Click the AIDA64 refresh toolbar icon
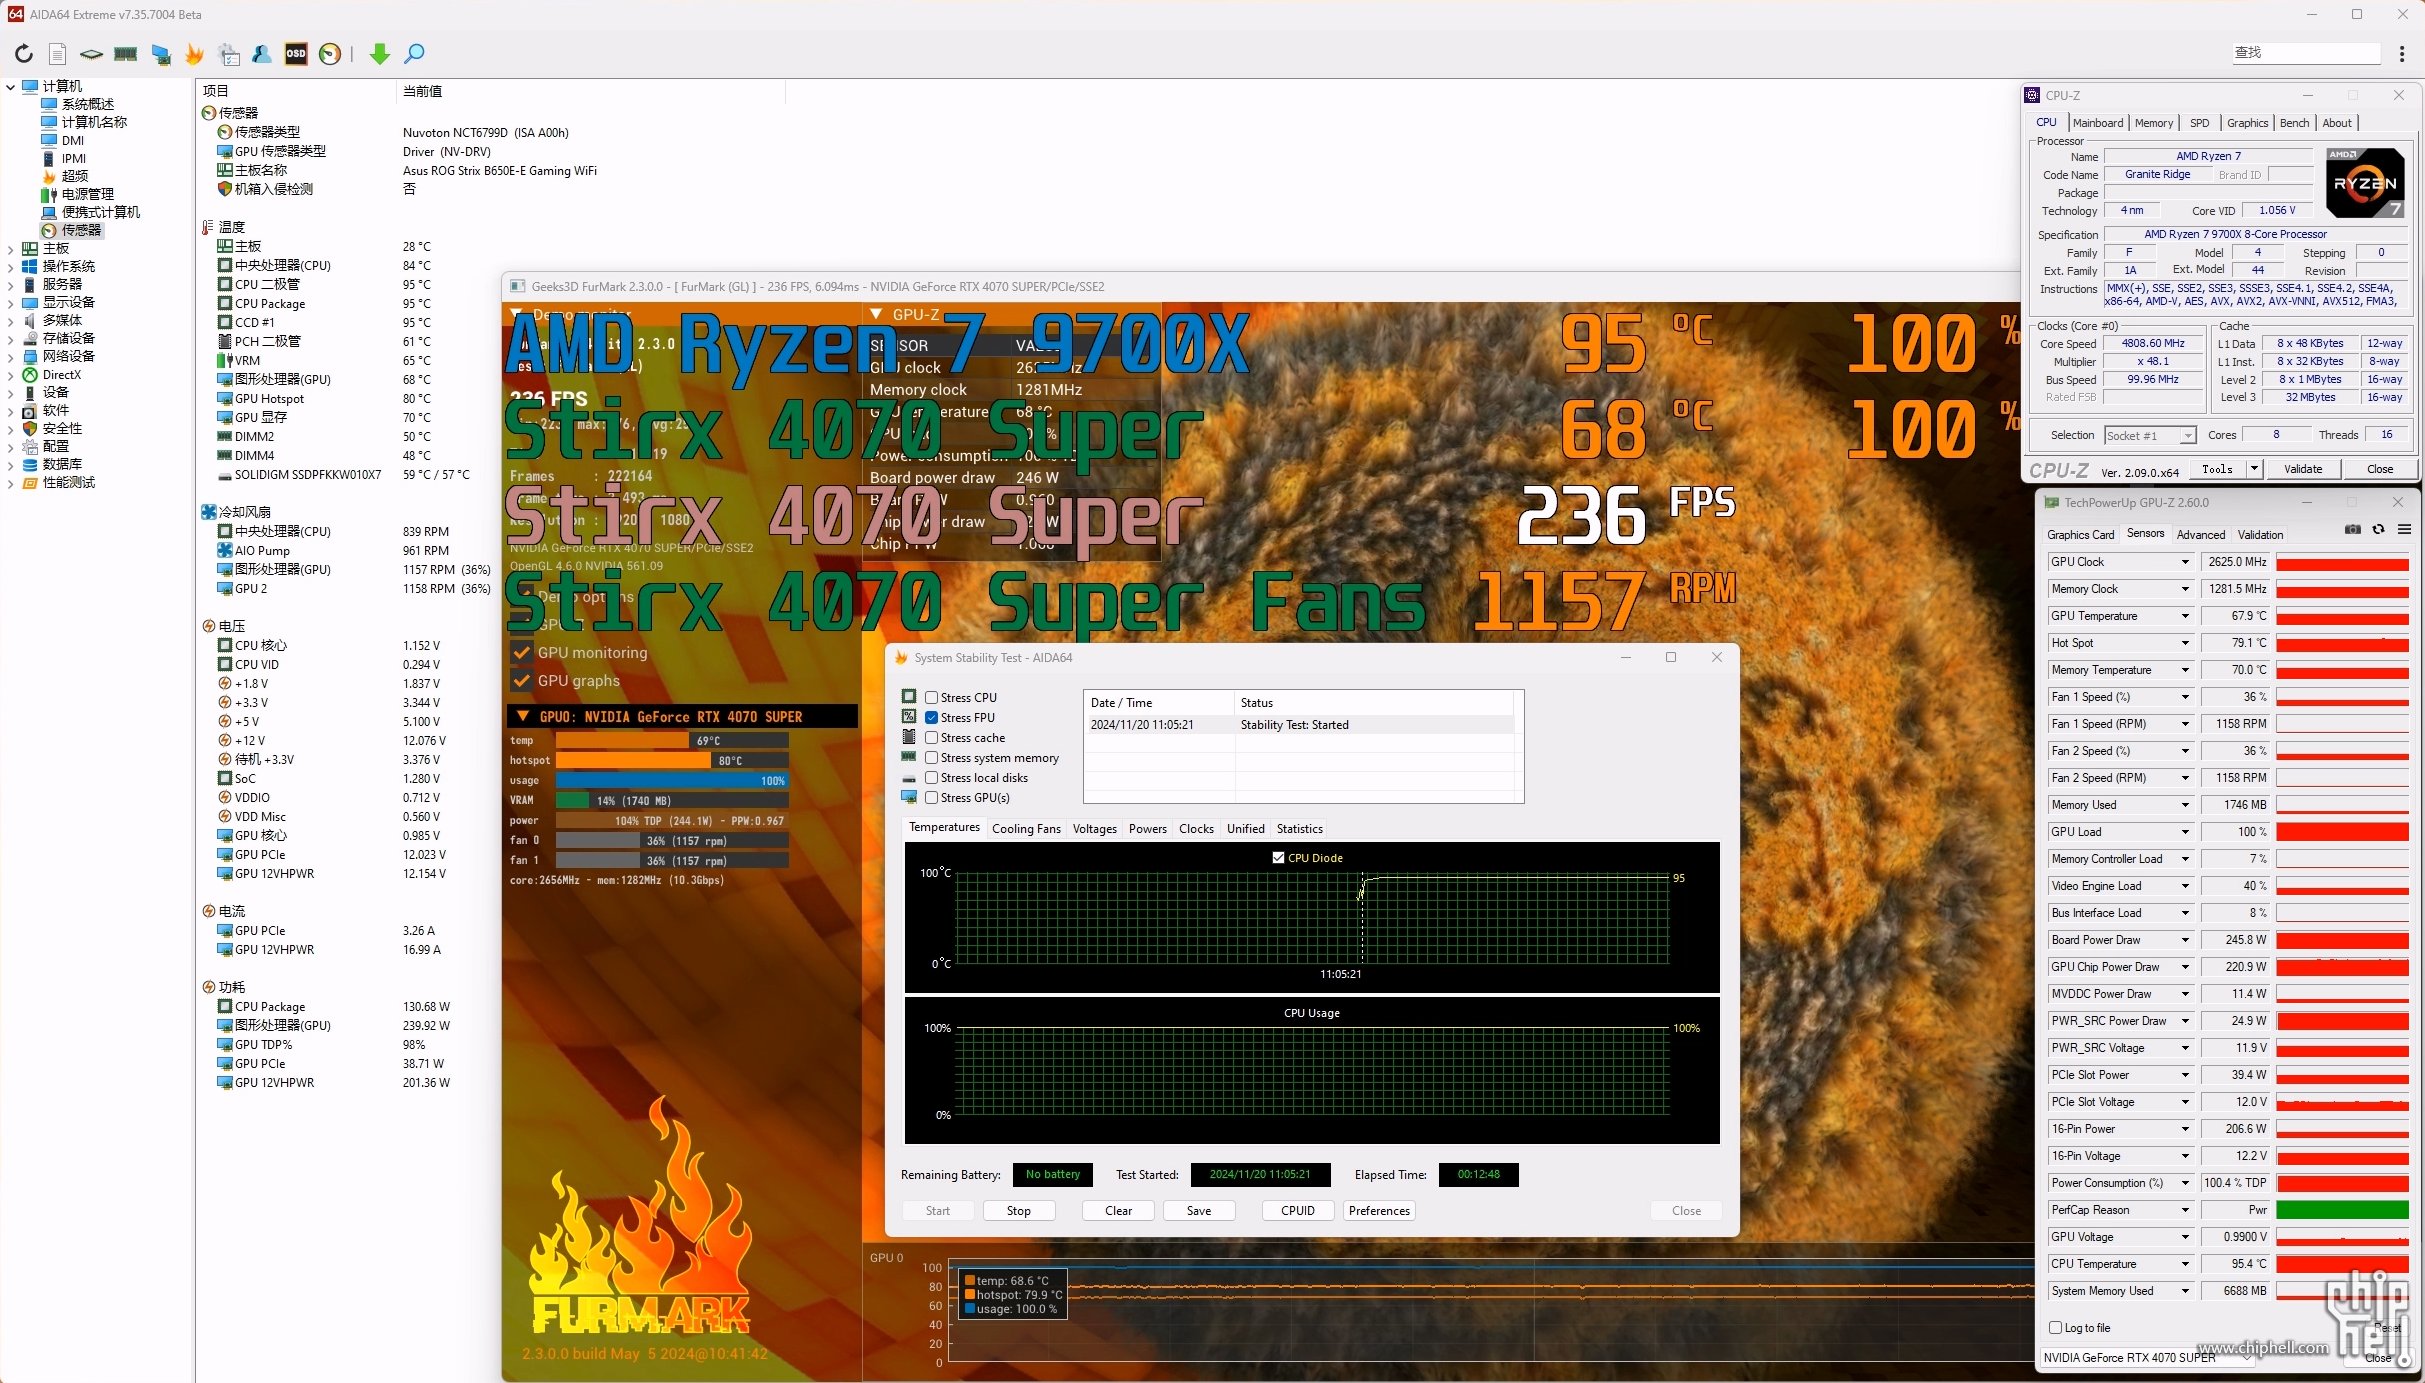 (x=24, y=54)
